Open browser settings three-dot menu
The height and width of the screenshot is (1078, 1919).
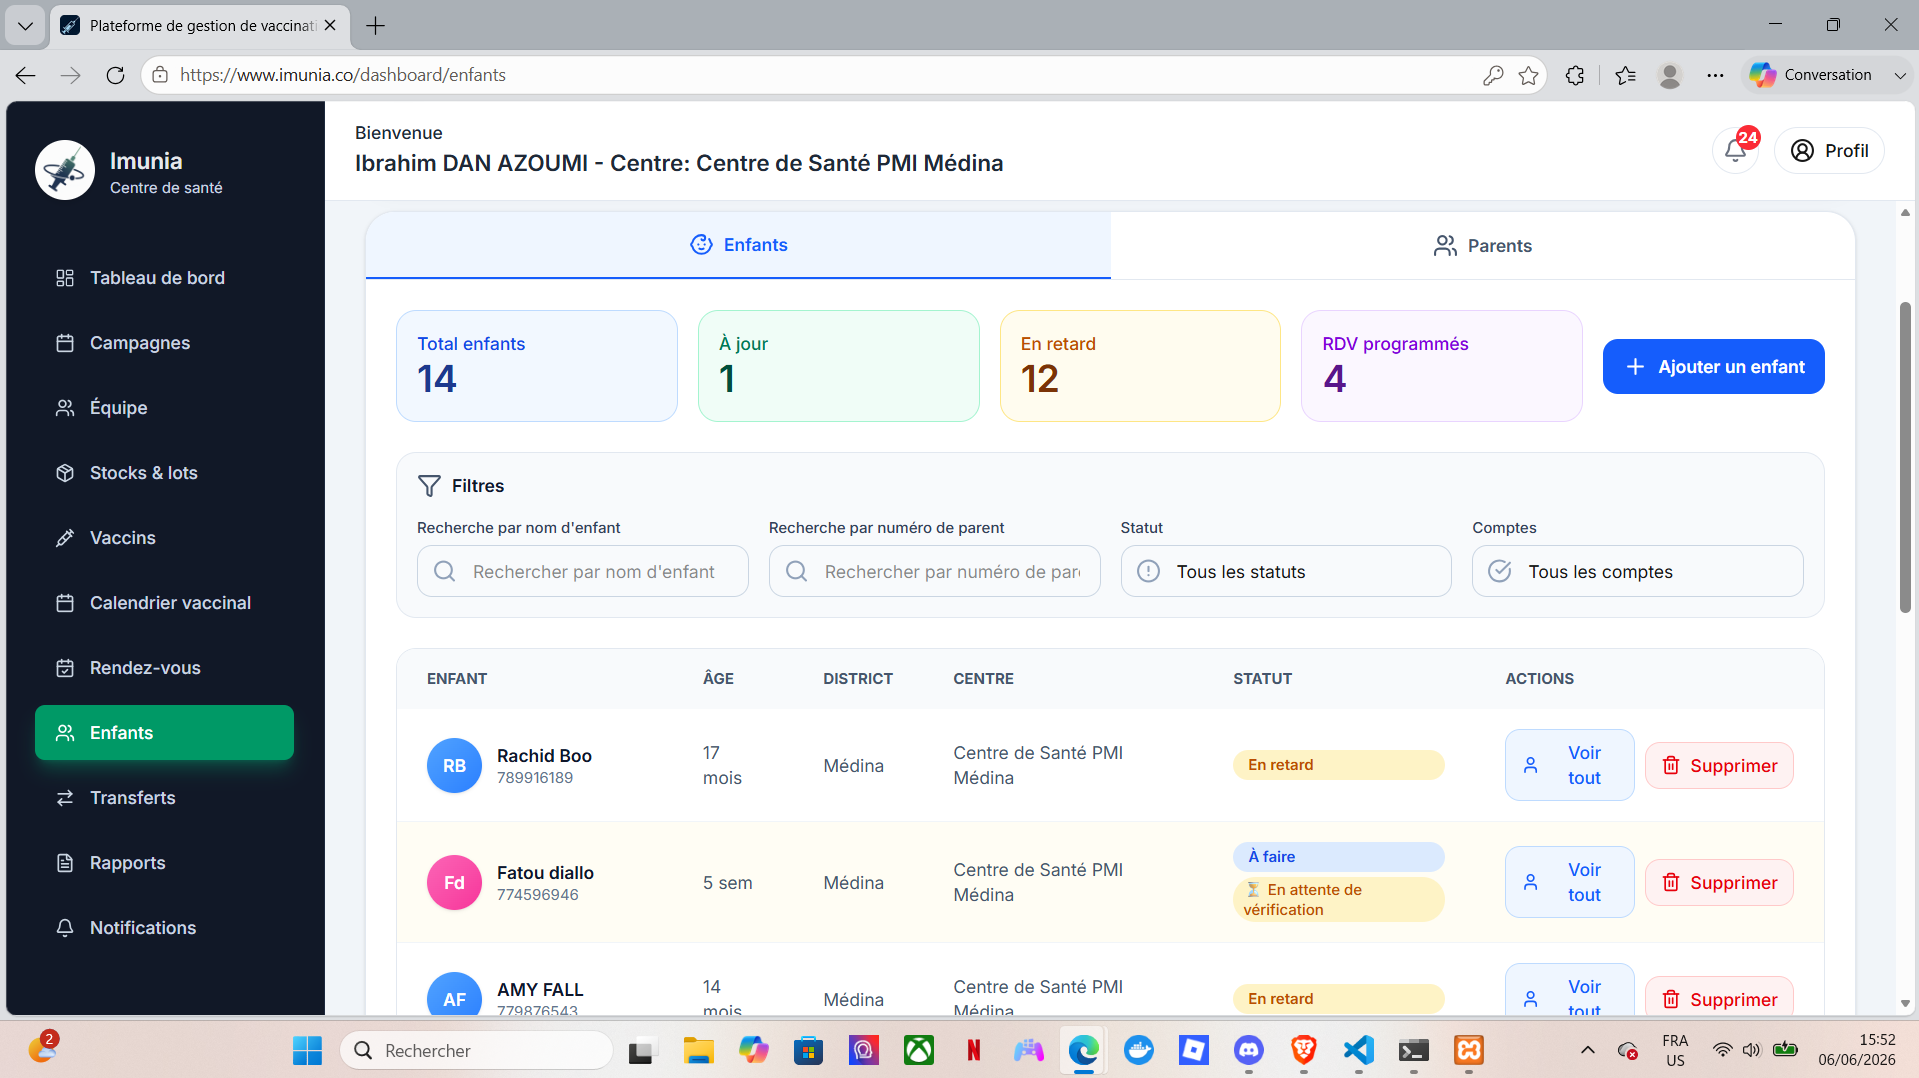point(1716,75)
